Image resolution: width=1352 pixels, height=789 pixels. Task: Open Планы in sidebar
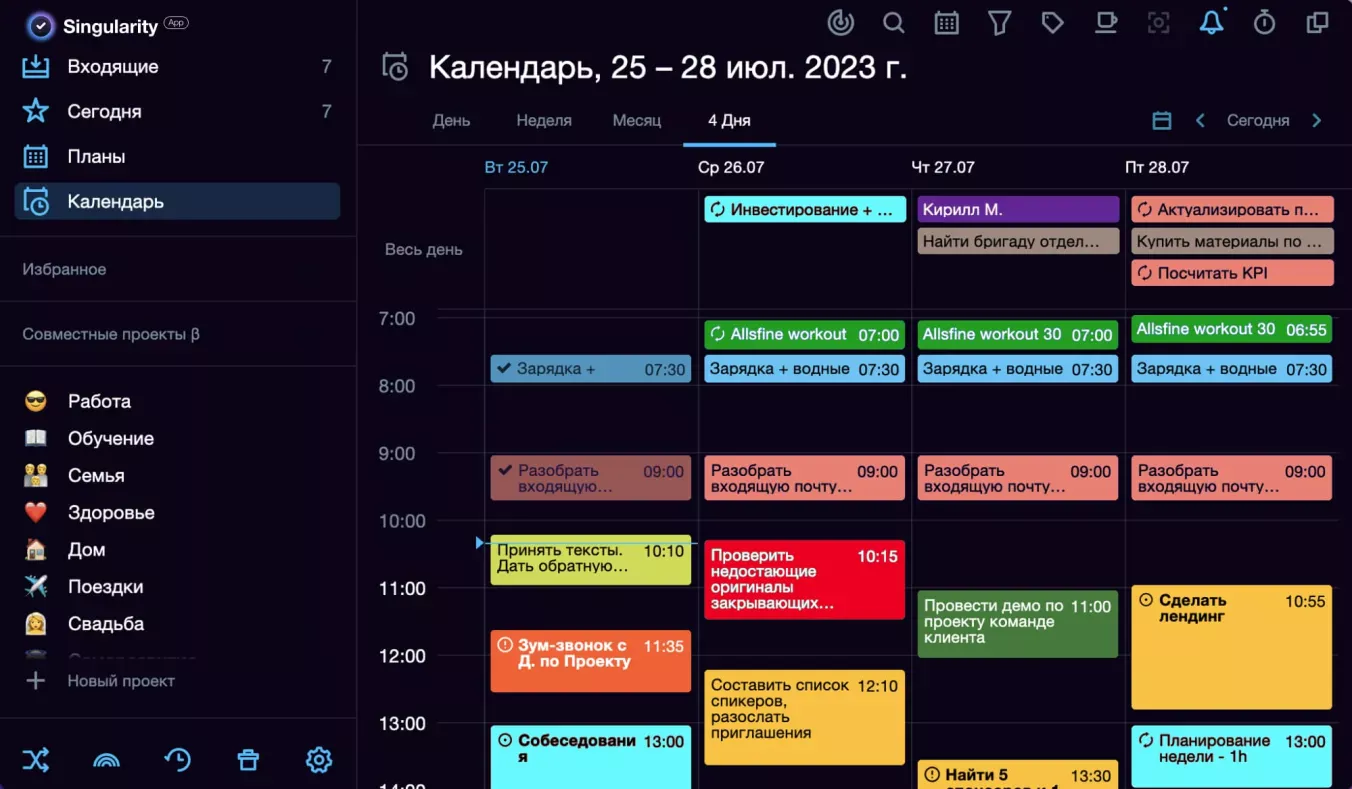click(x=177, y=156)
